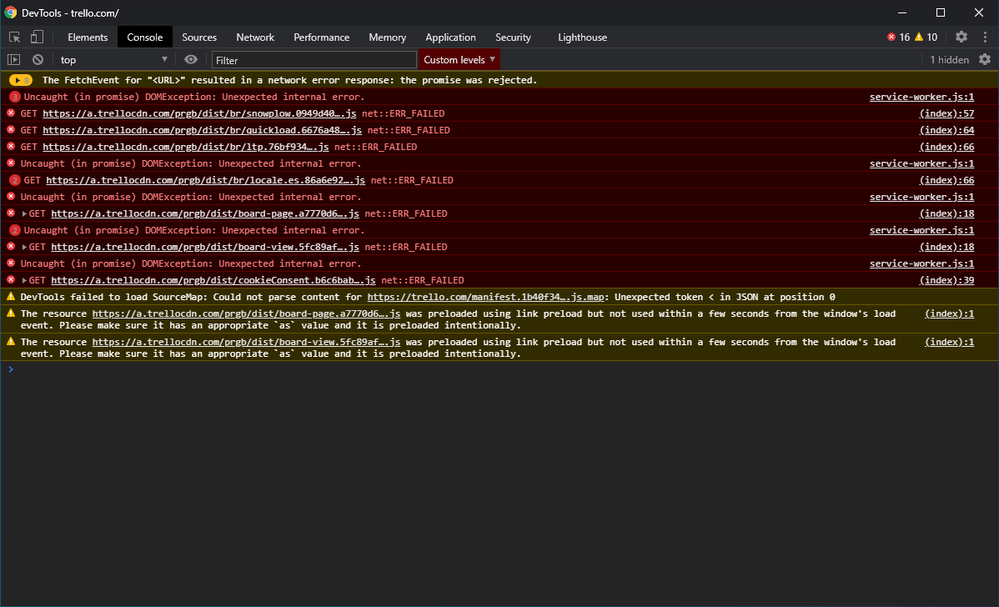This screenshot has width=999, height=607.
Task: Open the manifest.1b40f34 js.map link
Action: (x=485, y=297)
